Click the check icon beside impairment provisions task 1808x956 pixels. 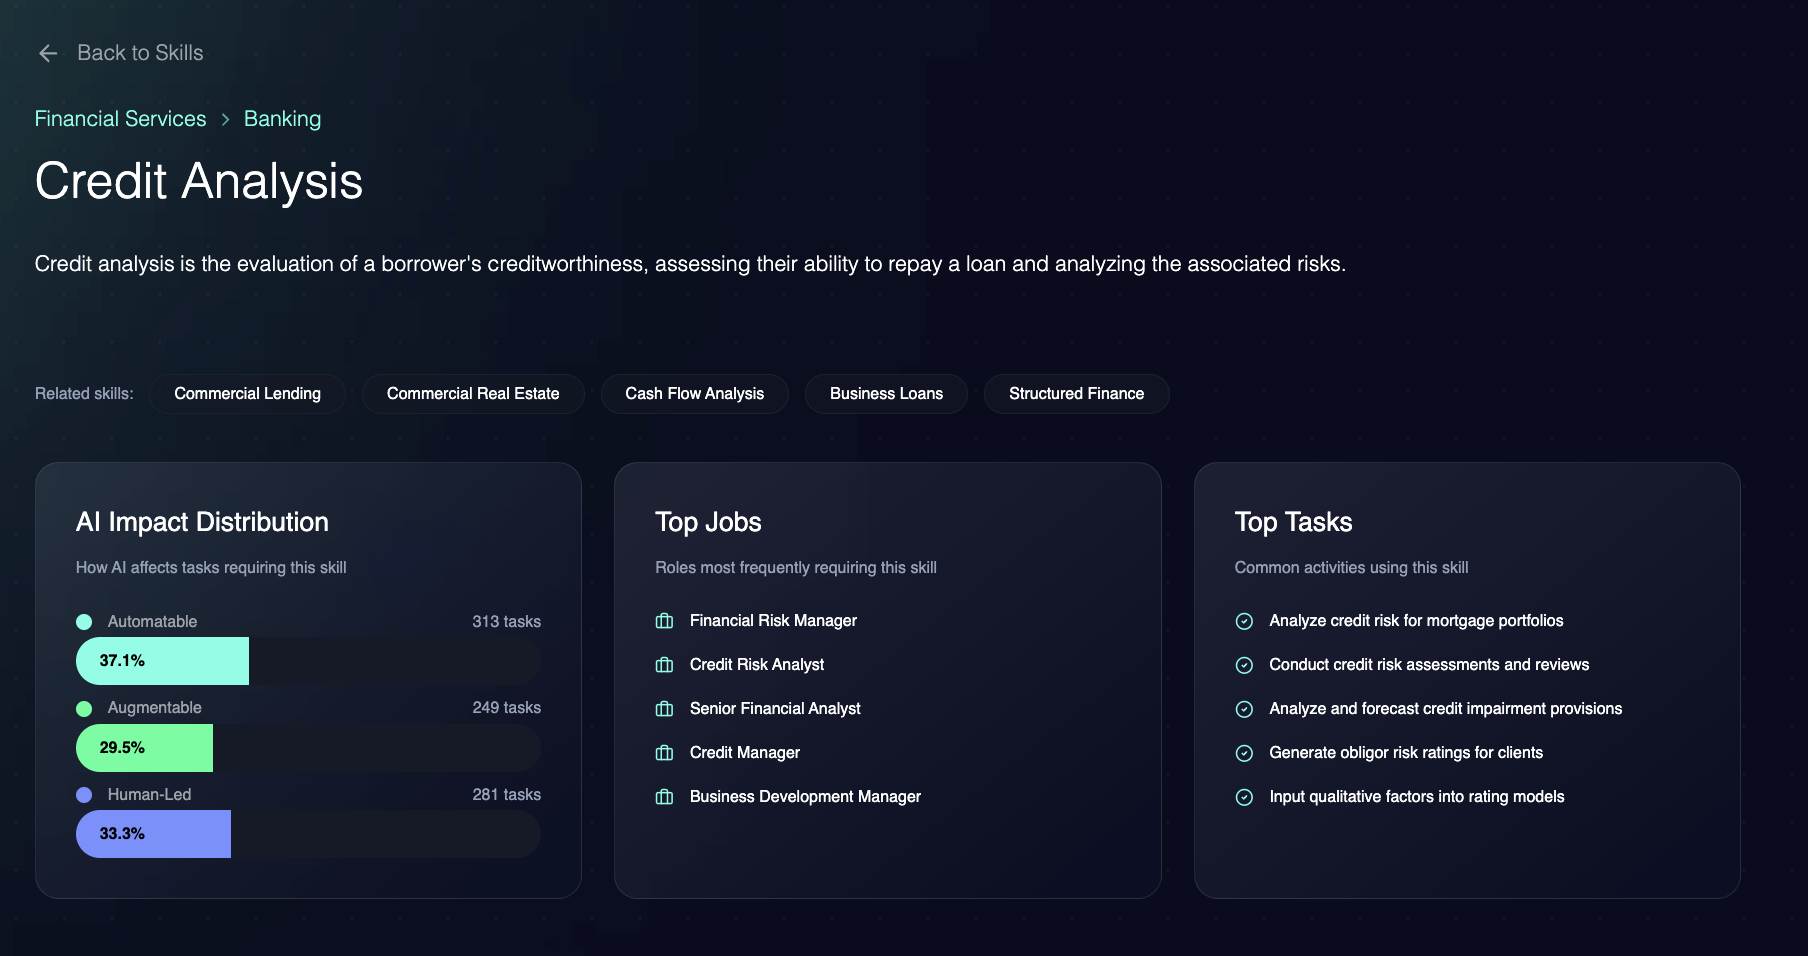1244,709
